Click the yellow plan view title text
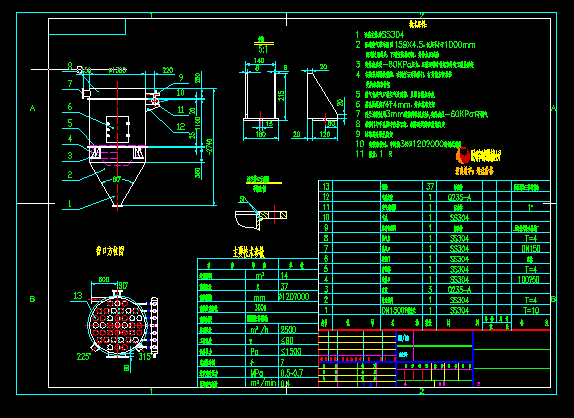This screenshot has width=574, height=418. click(110, 251)
